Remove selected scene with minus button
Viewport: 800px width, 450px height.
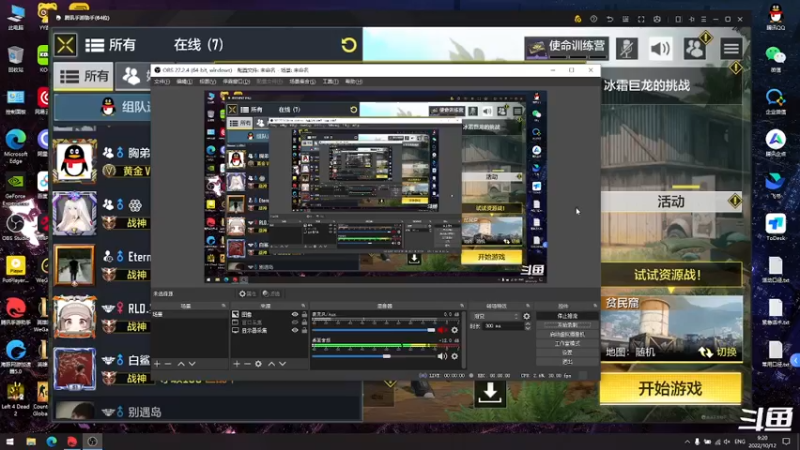(168, 364)
